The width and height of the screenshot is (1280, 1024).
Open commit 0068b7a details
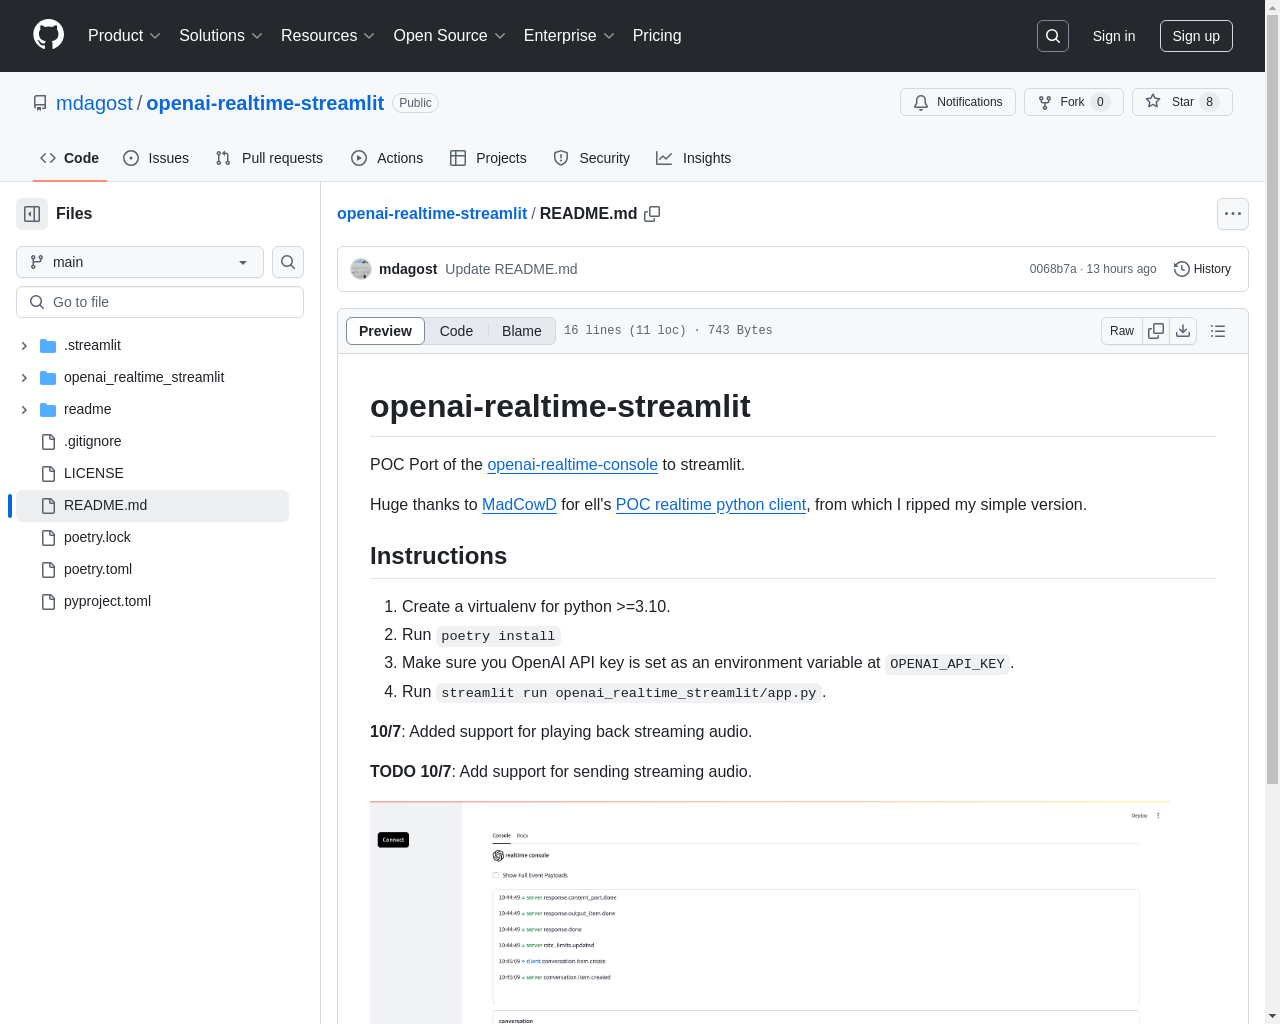[x=1053, y=269]
